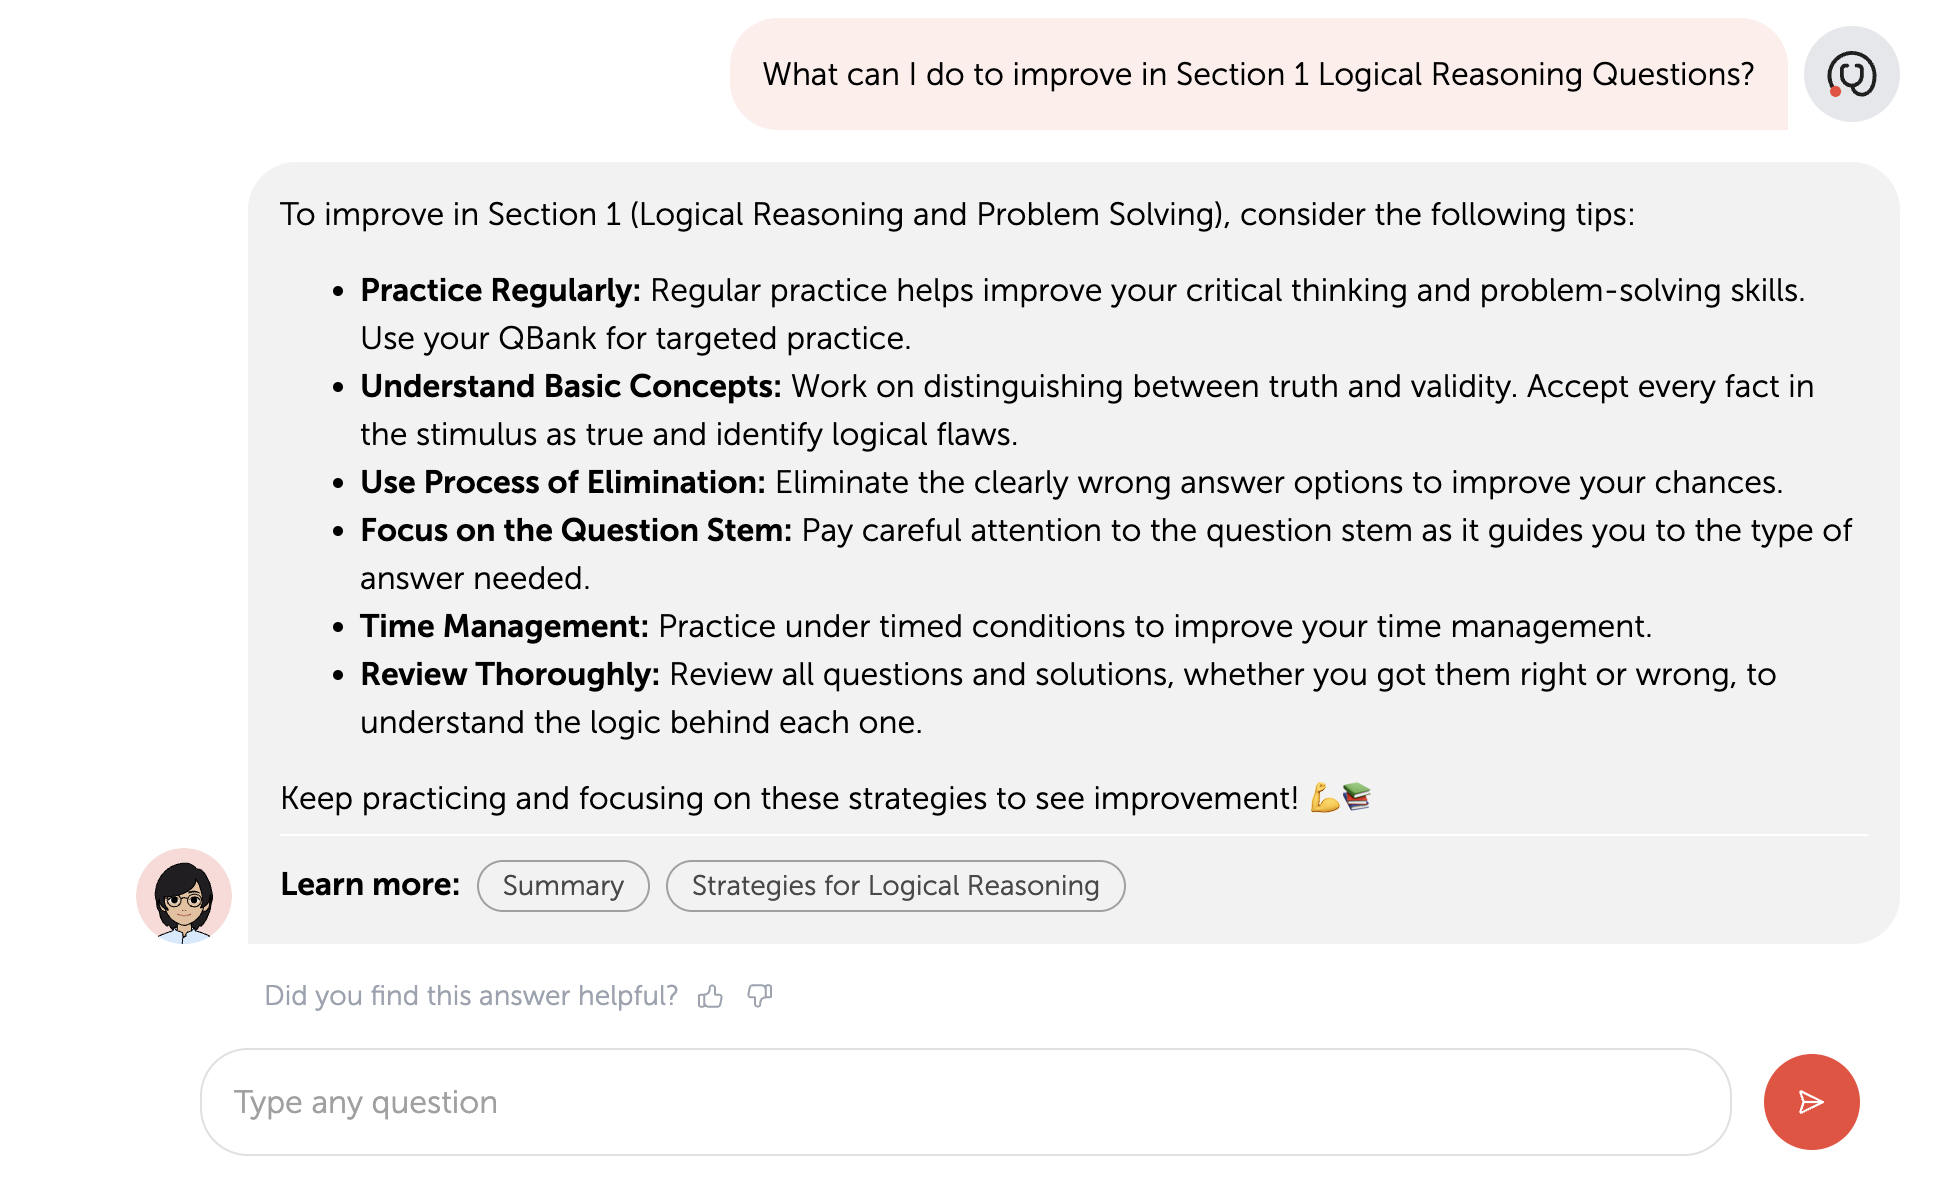Viewport: 1946px width, 1194px height.
Task: Click the Use Process of Elimination heading
Action: tap(562, 482)
